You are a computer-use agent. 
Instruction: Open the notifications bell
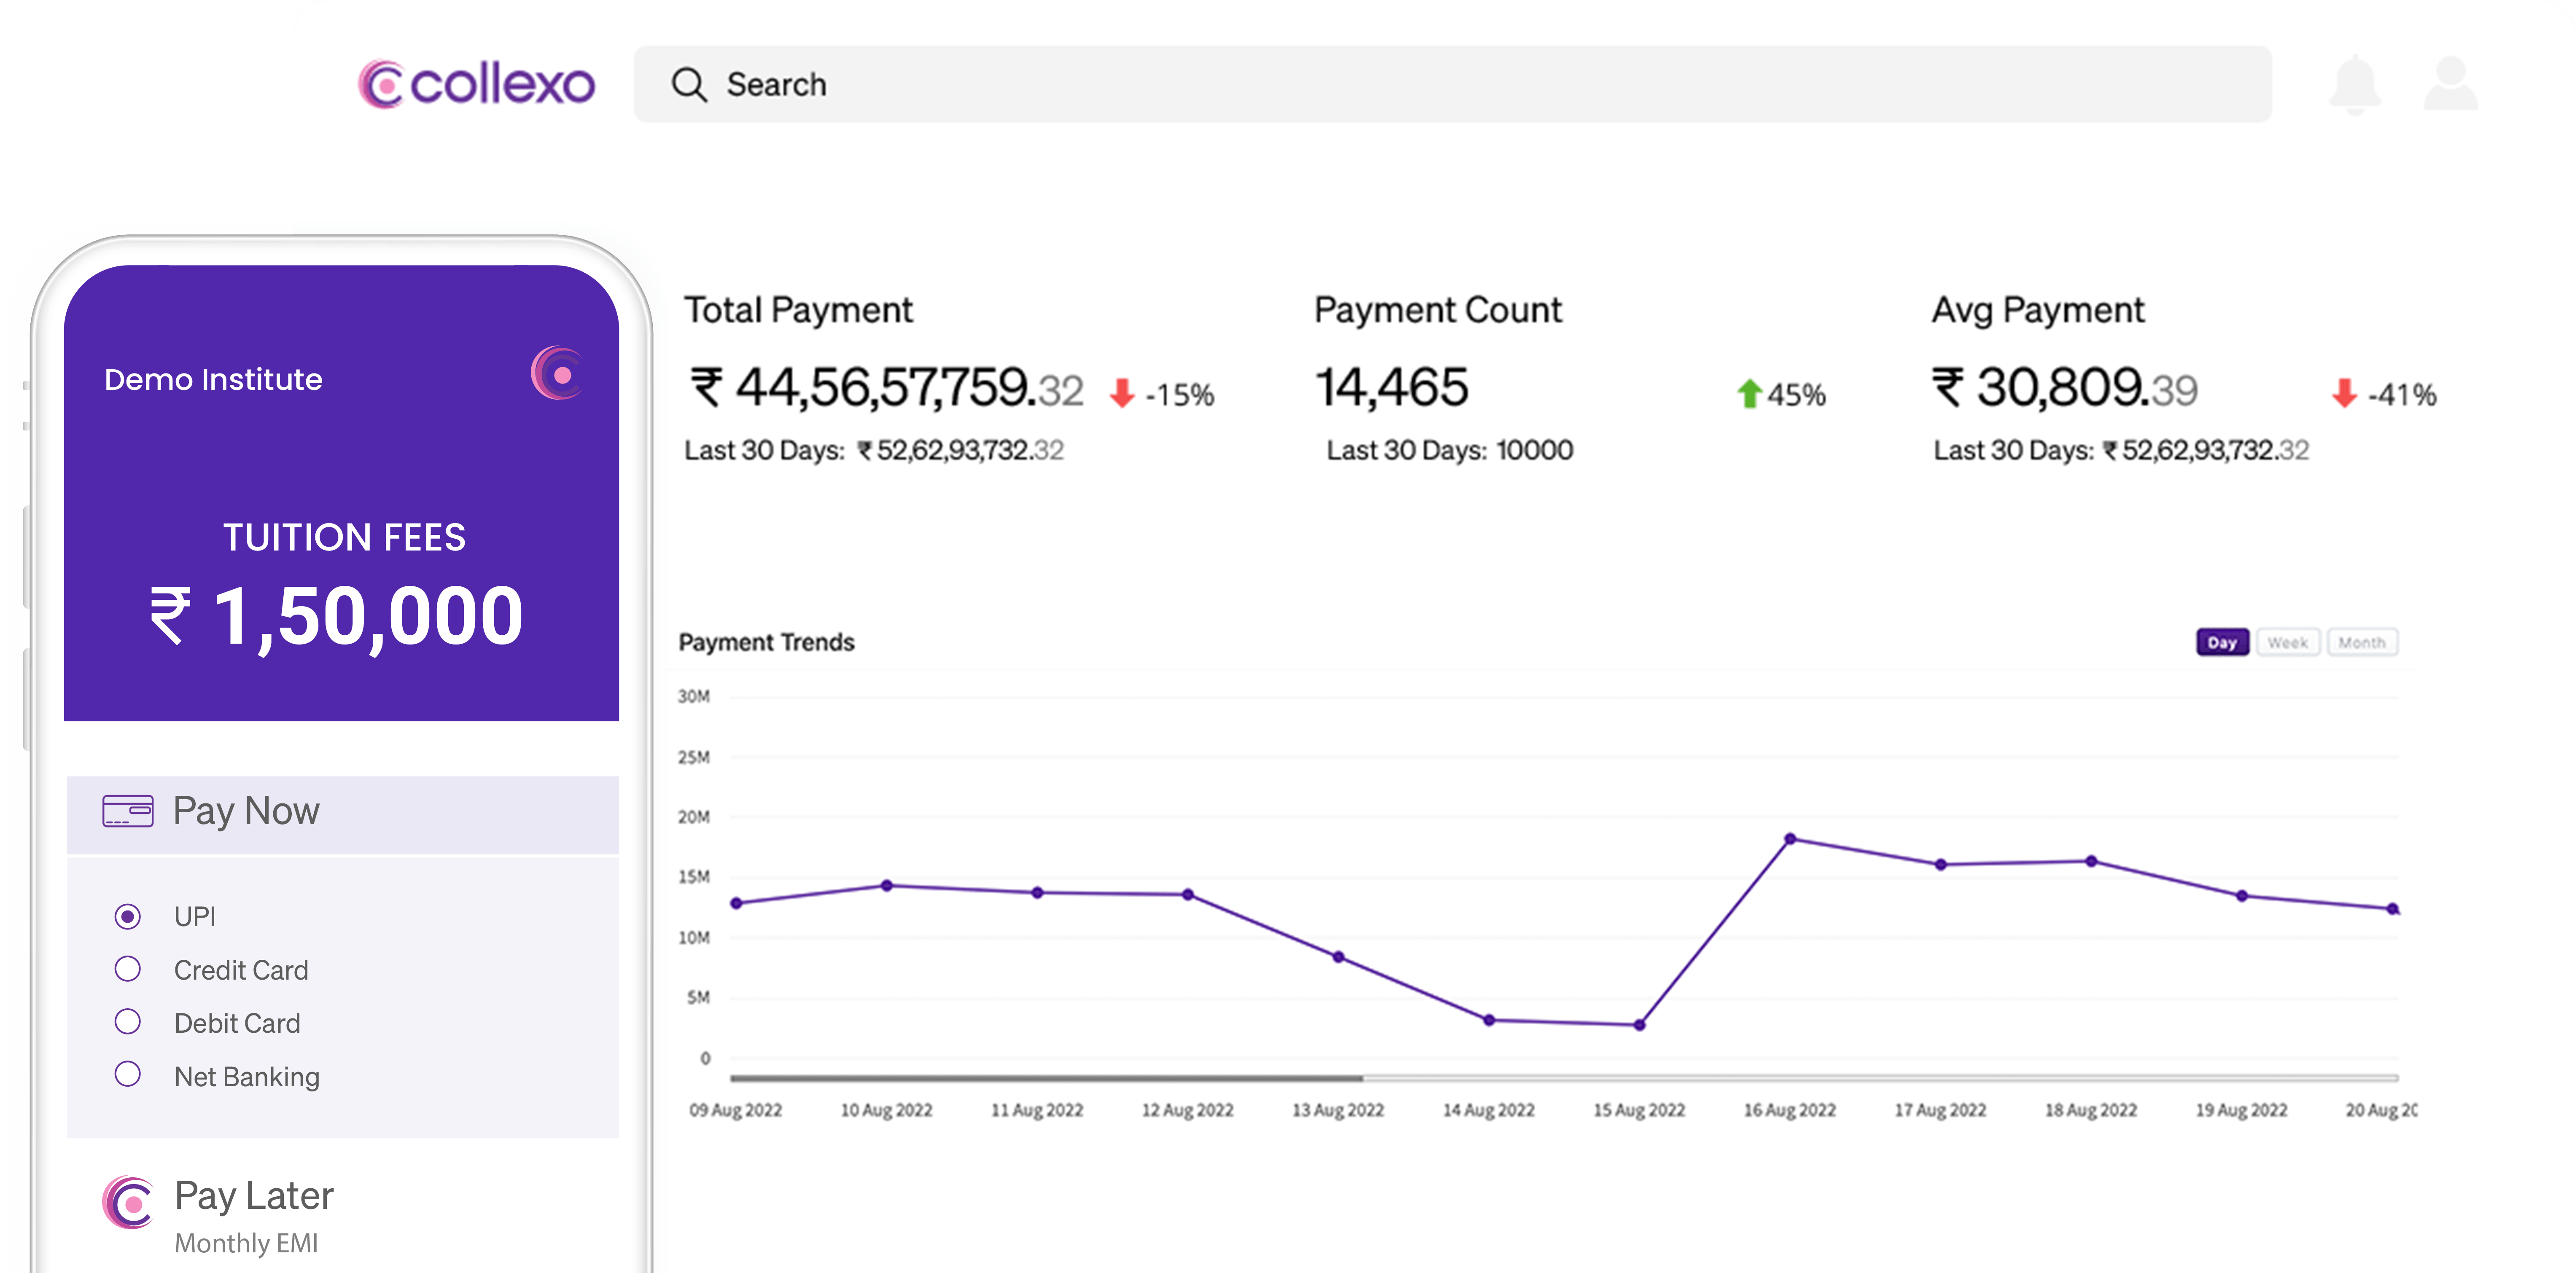click(2355, 85)
